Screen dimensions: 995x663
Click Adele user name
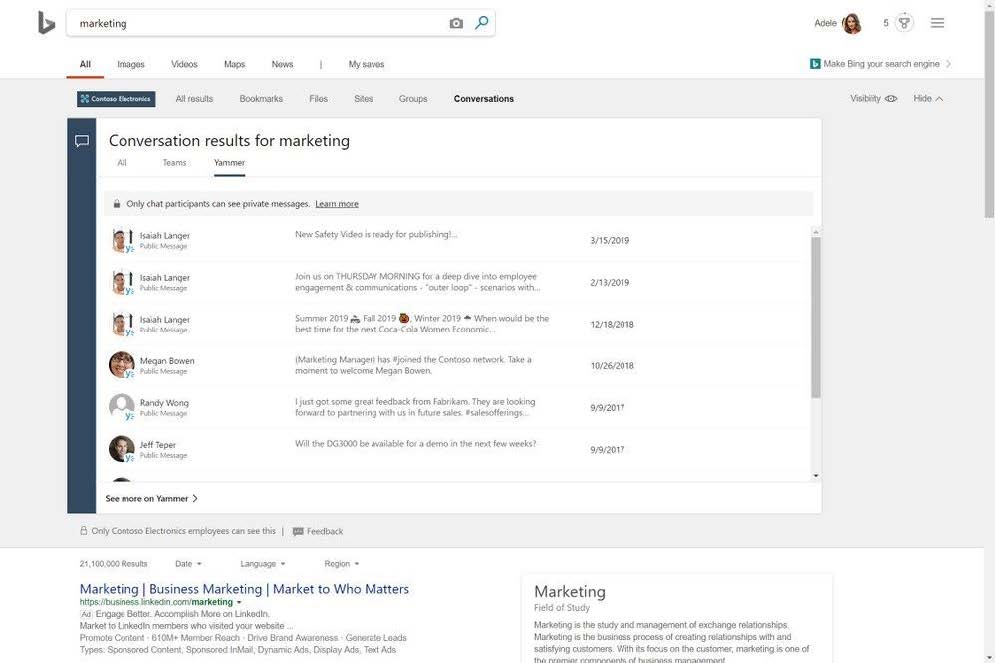click(825, 23)
